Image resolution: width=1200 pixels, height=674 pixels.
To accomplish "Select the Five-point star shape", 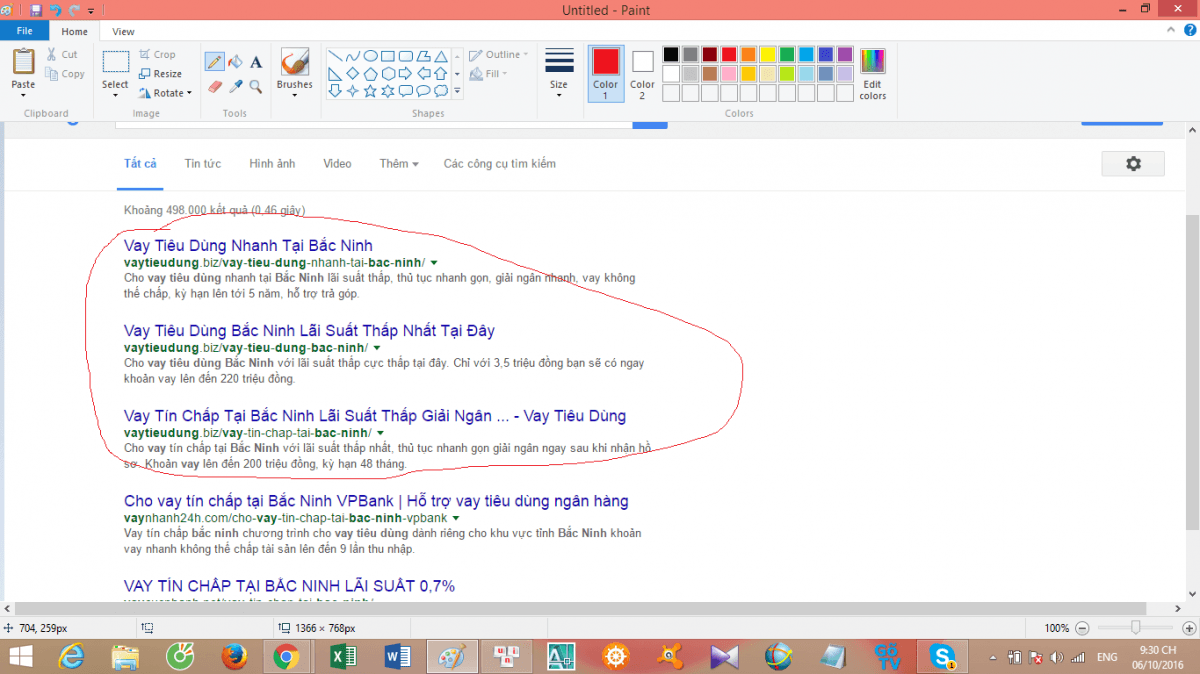I will coord(370,91).
